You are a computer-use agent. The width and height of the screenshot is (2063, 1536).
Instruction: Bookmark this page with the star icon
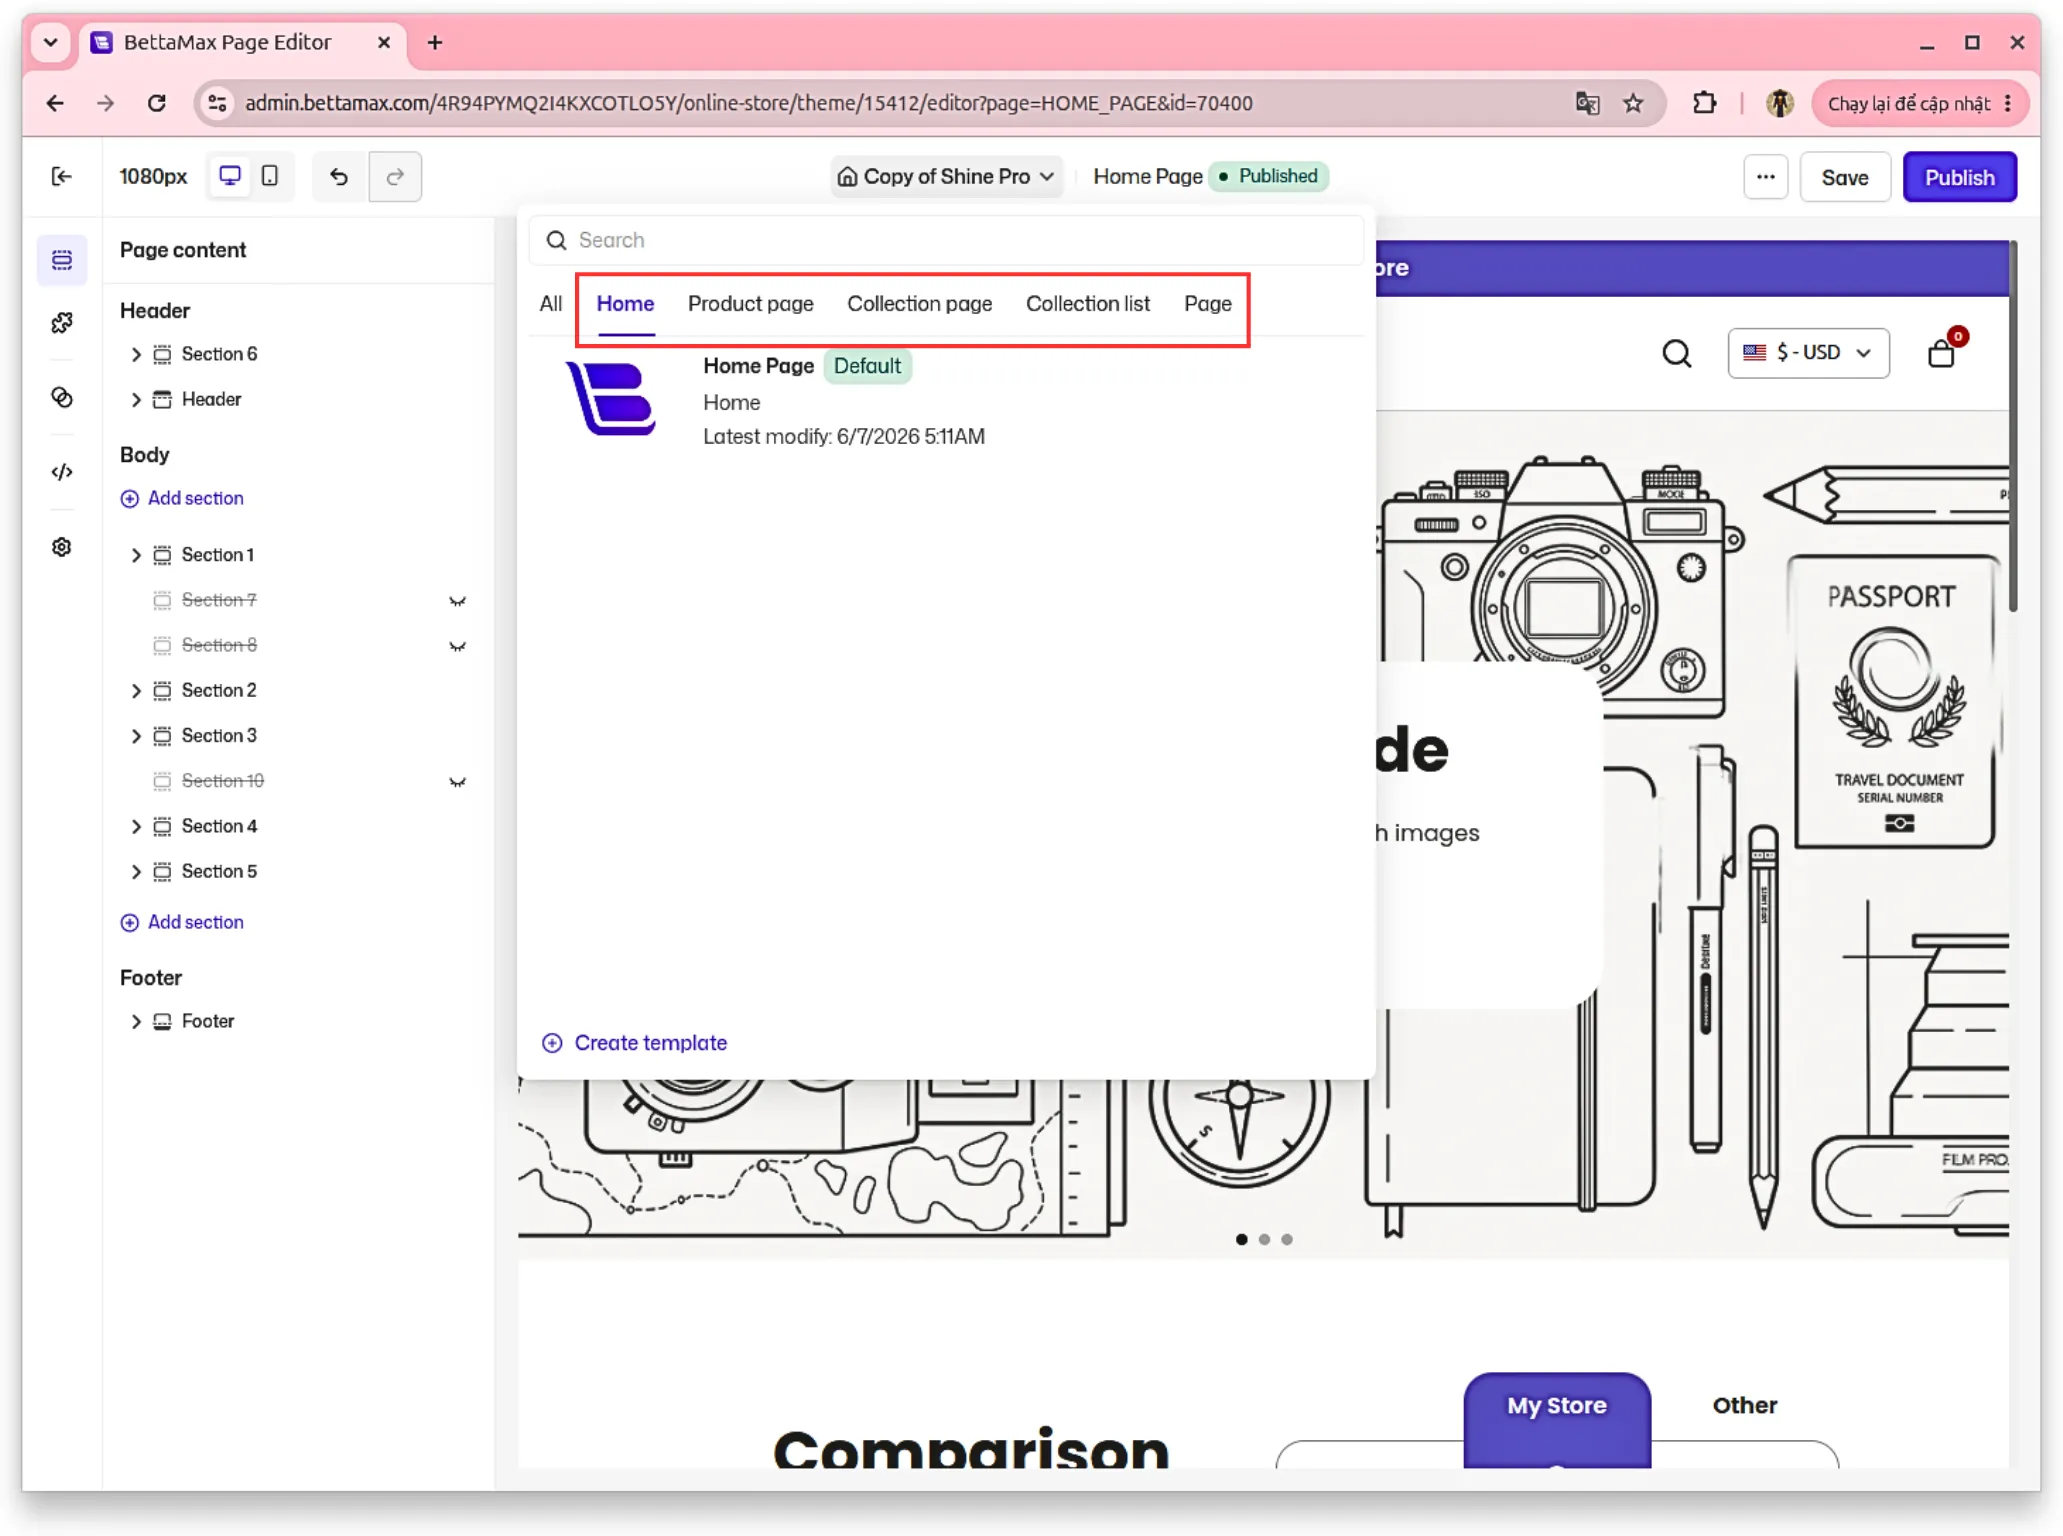tap(1633, 103)
